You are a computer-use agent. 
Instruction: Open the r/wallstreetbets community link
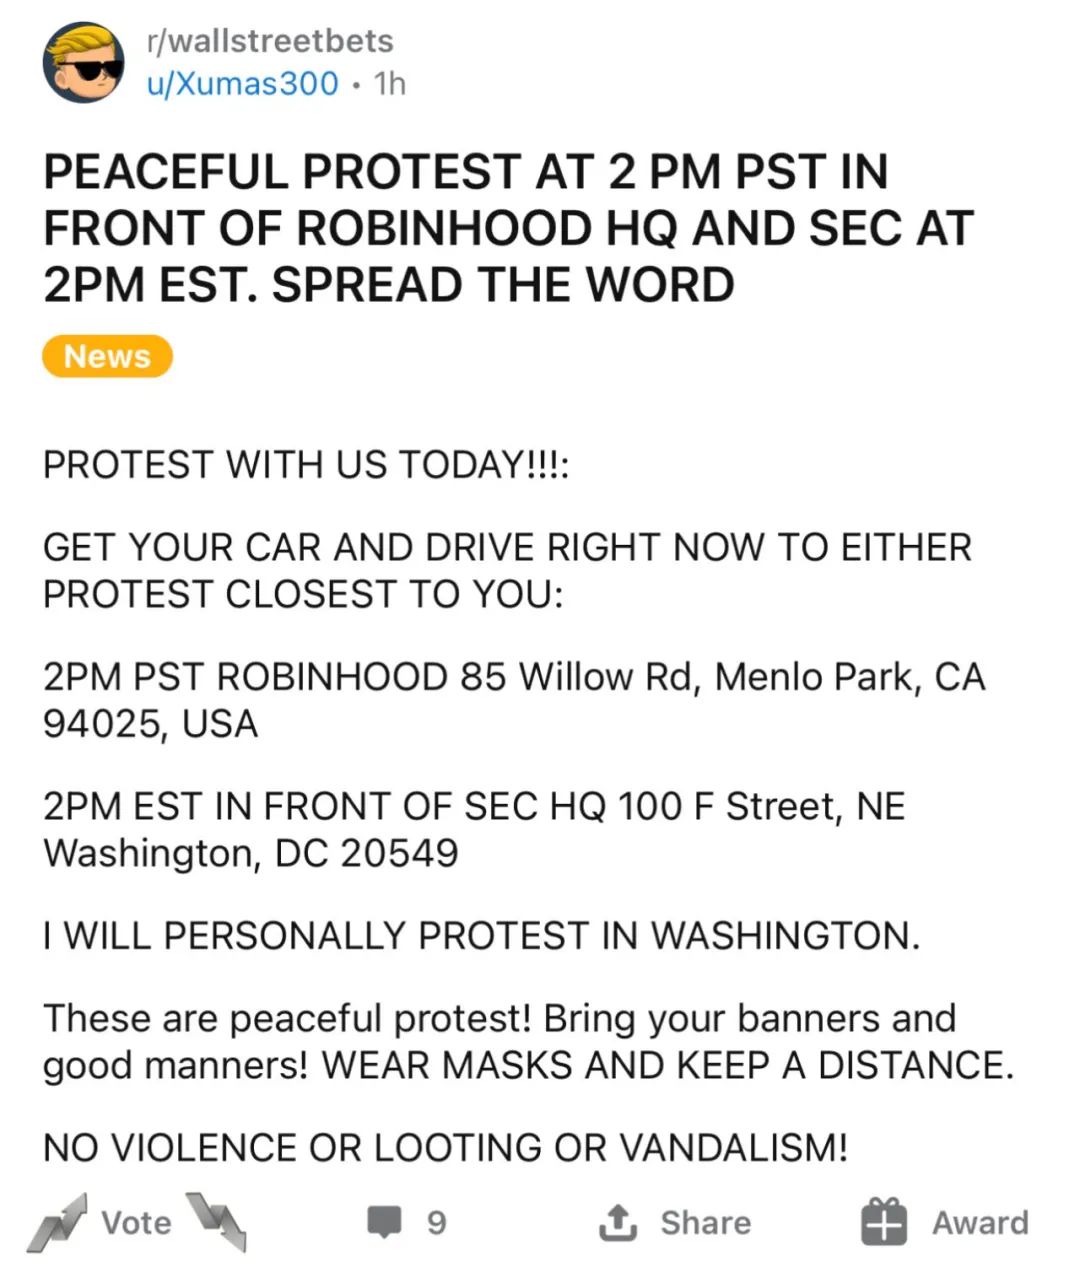click(x=270, y=41)
